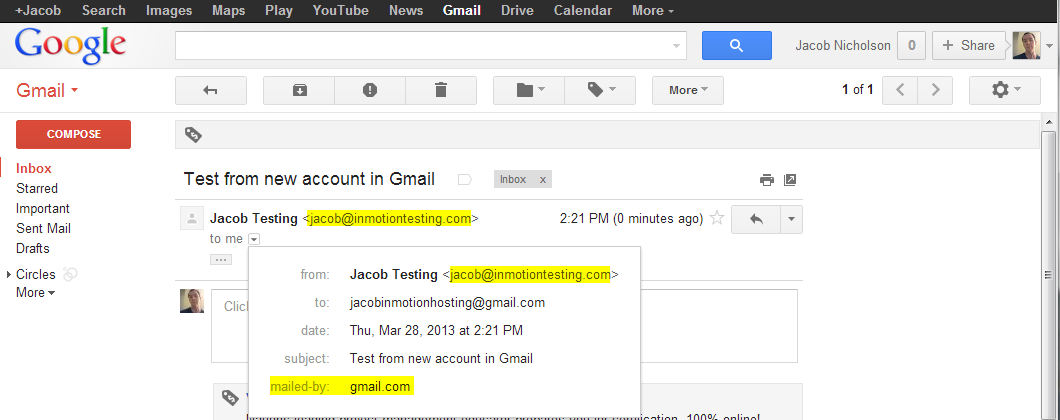Open the Inbox folder
The image size is (1060, 420).
tap(34, 168)
